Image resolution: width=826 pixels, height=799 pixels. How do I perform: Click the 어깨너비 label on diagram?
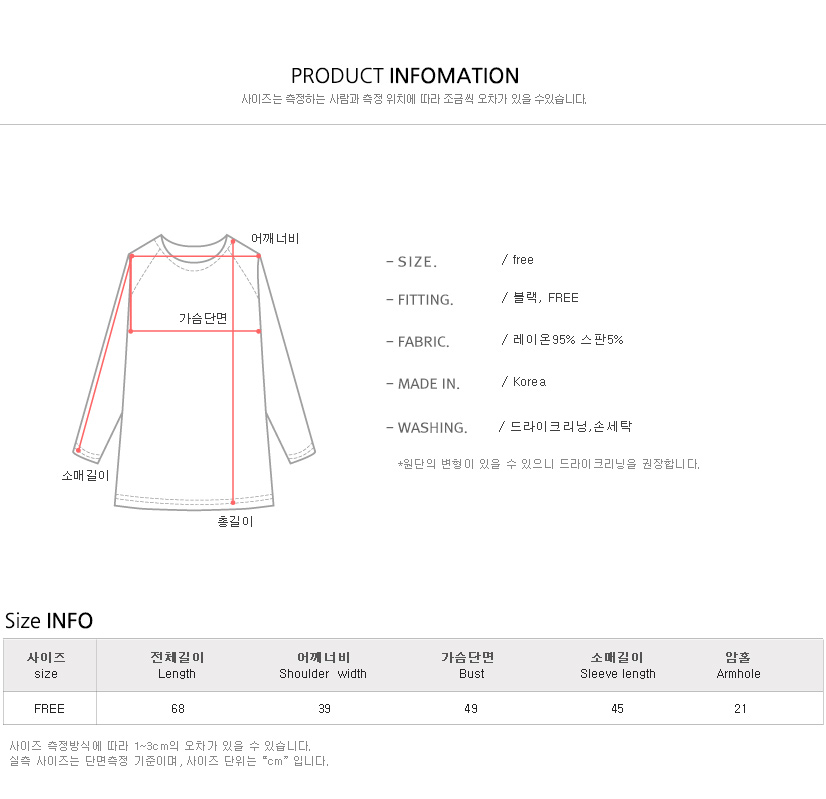click(275, 239)
